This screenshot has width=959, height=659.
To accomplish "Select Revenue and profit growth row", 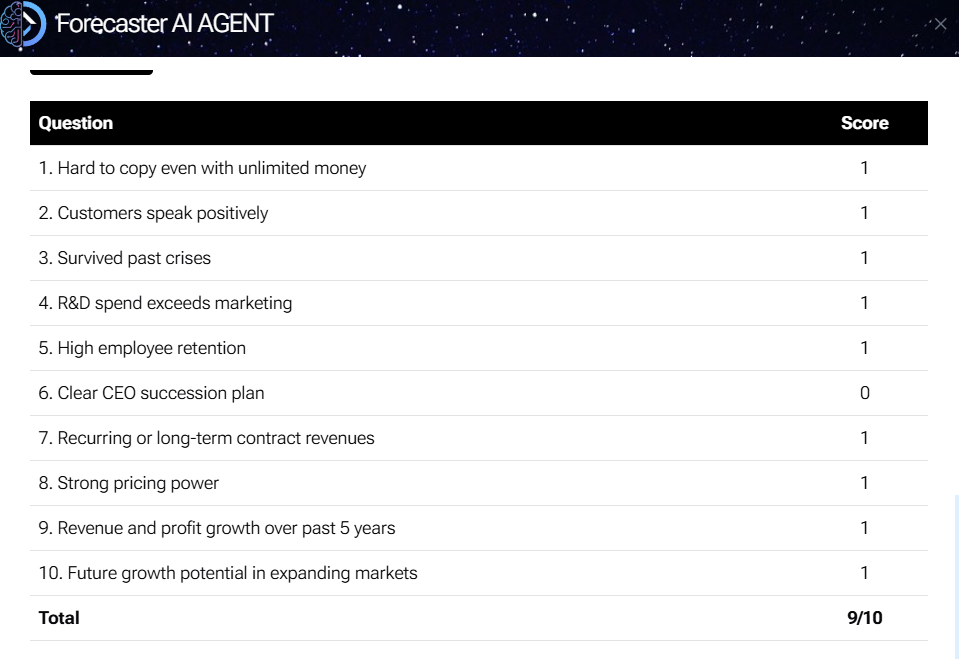I will pos(479,528).
